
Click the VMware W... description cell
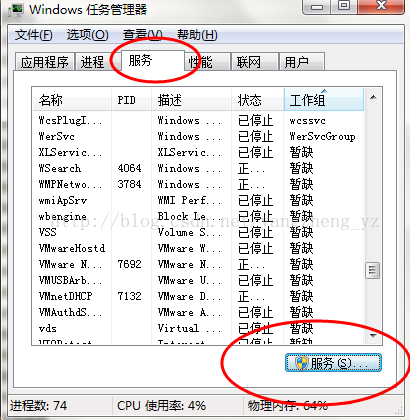tap(189, 248)
